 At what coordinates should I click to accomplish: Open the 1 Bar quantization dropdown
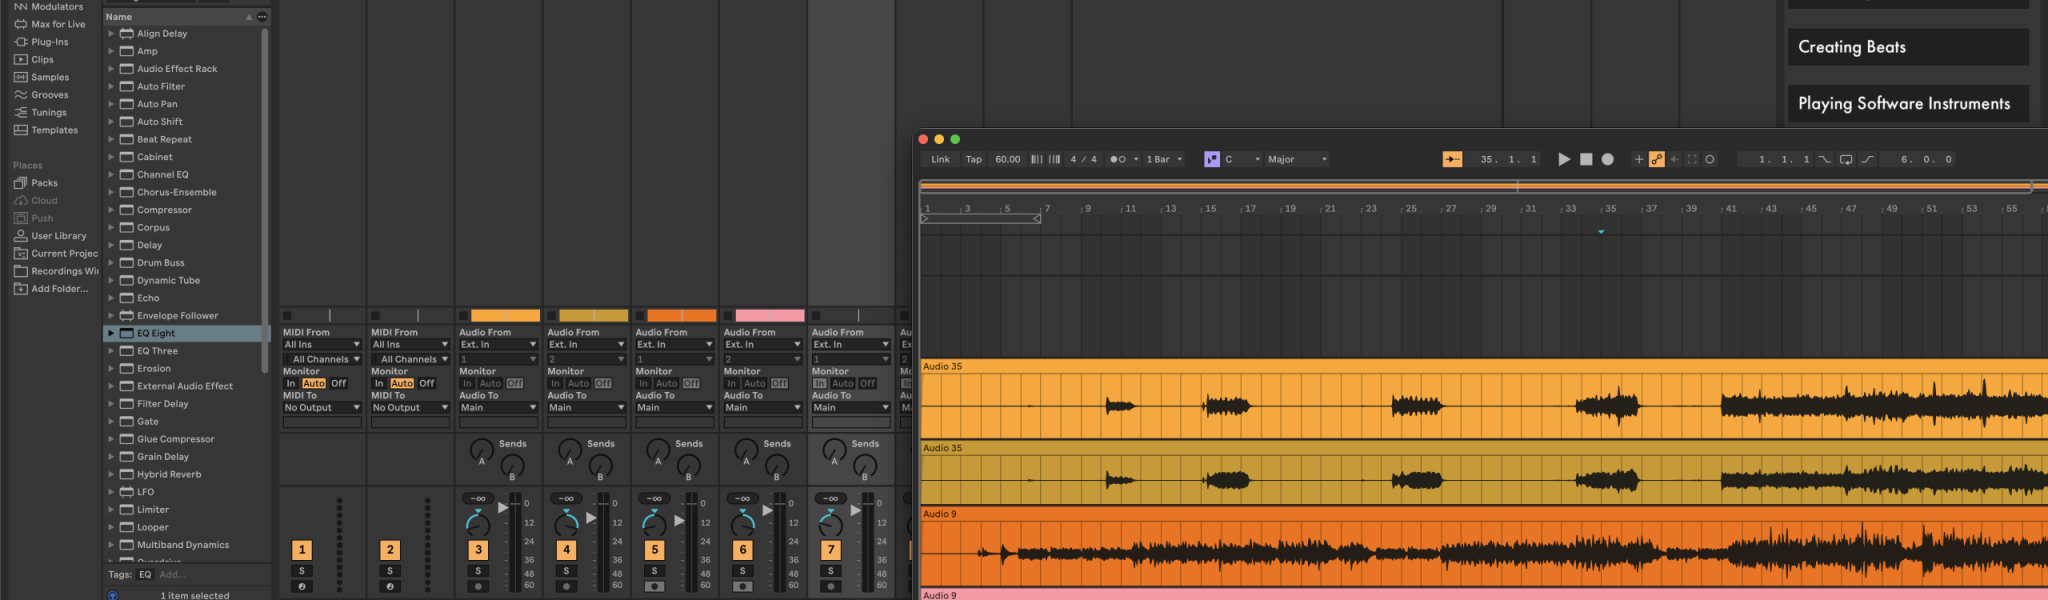(1164, 159)
